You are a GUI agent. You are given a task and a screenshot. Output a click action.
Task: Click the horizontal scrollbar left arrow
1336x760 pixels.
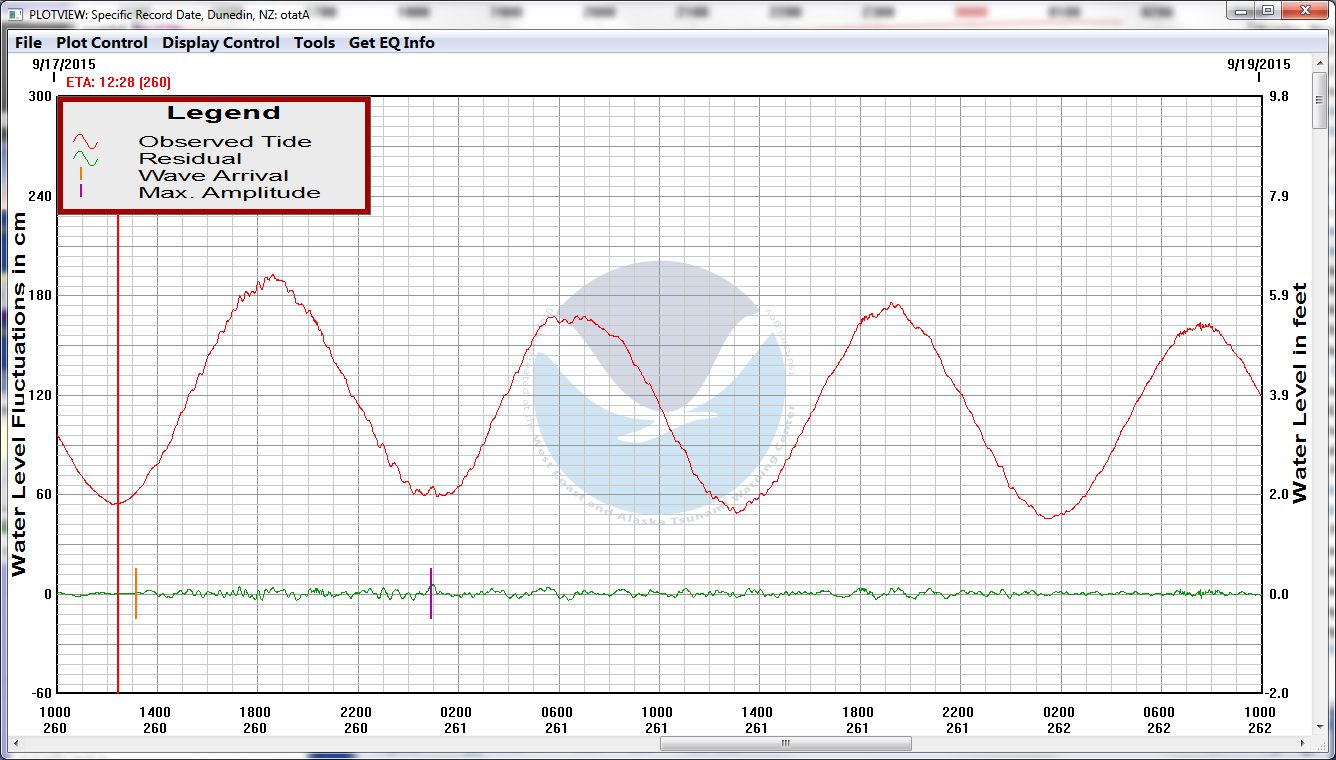tap(16, 743)
